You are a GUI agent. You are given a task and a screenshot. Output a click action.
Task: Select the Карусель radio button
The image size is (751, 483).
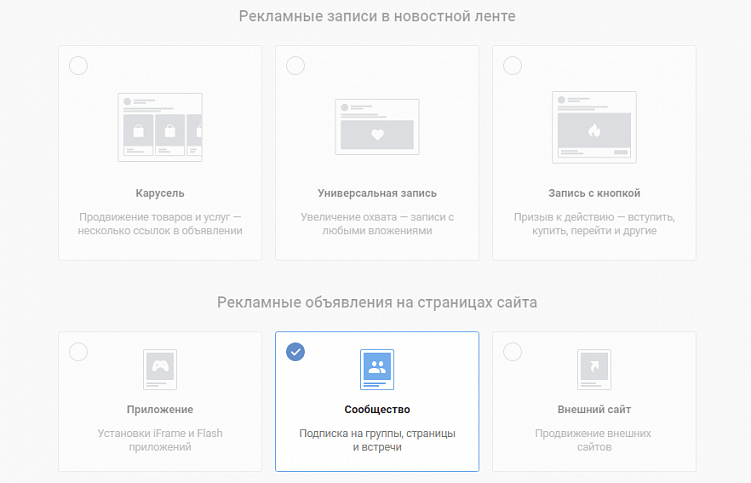point(79,66)
